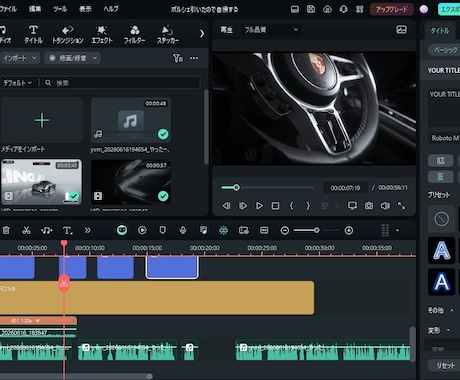Record voiceover with microphone icon
460x380 pixels.
pos(183,230)
